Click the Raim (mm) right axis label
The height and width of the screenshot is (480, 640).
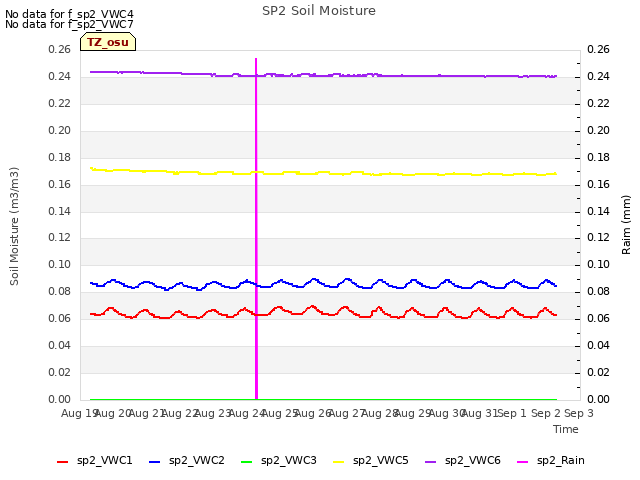(x=626, y=225)
